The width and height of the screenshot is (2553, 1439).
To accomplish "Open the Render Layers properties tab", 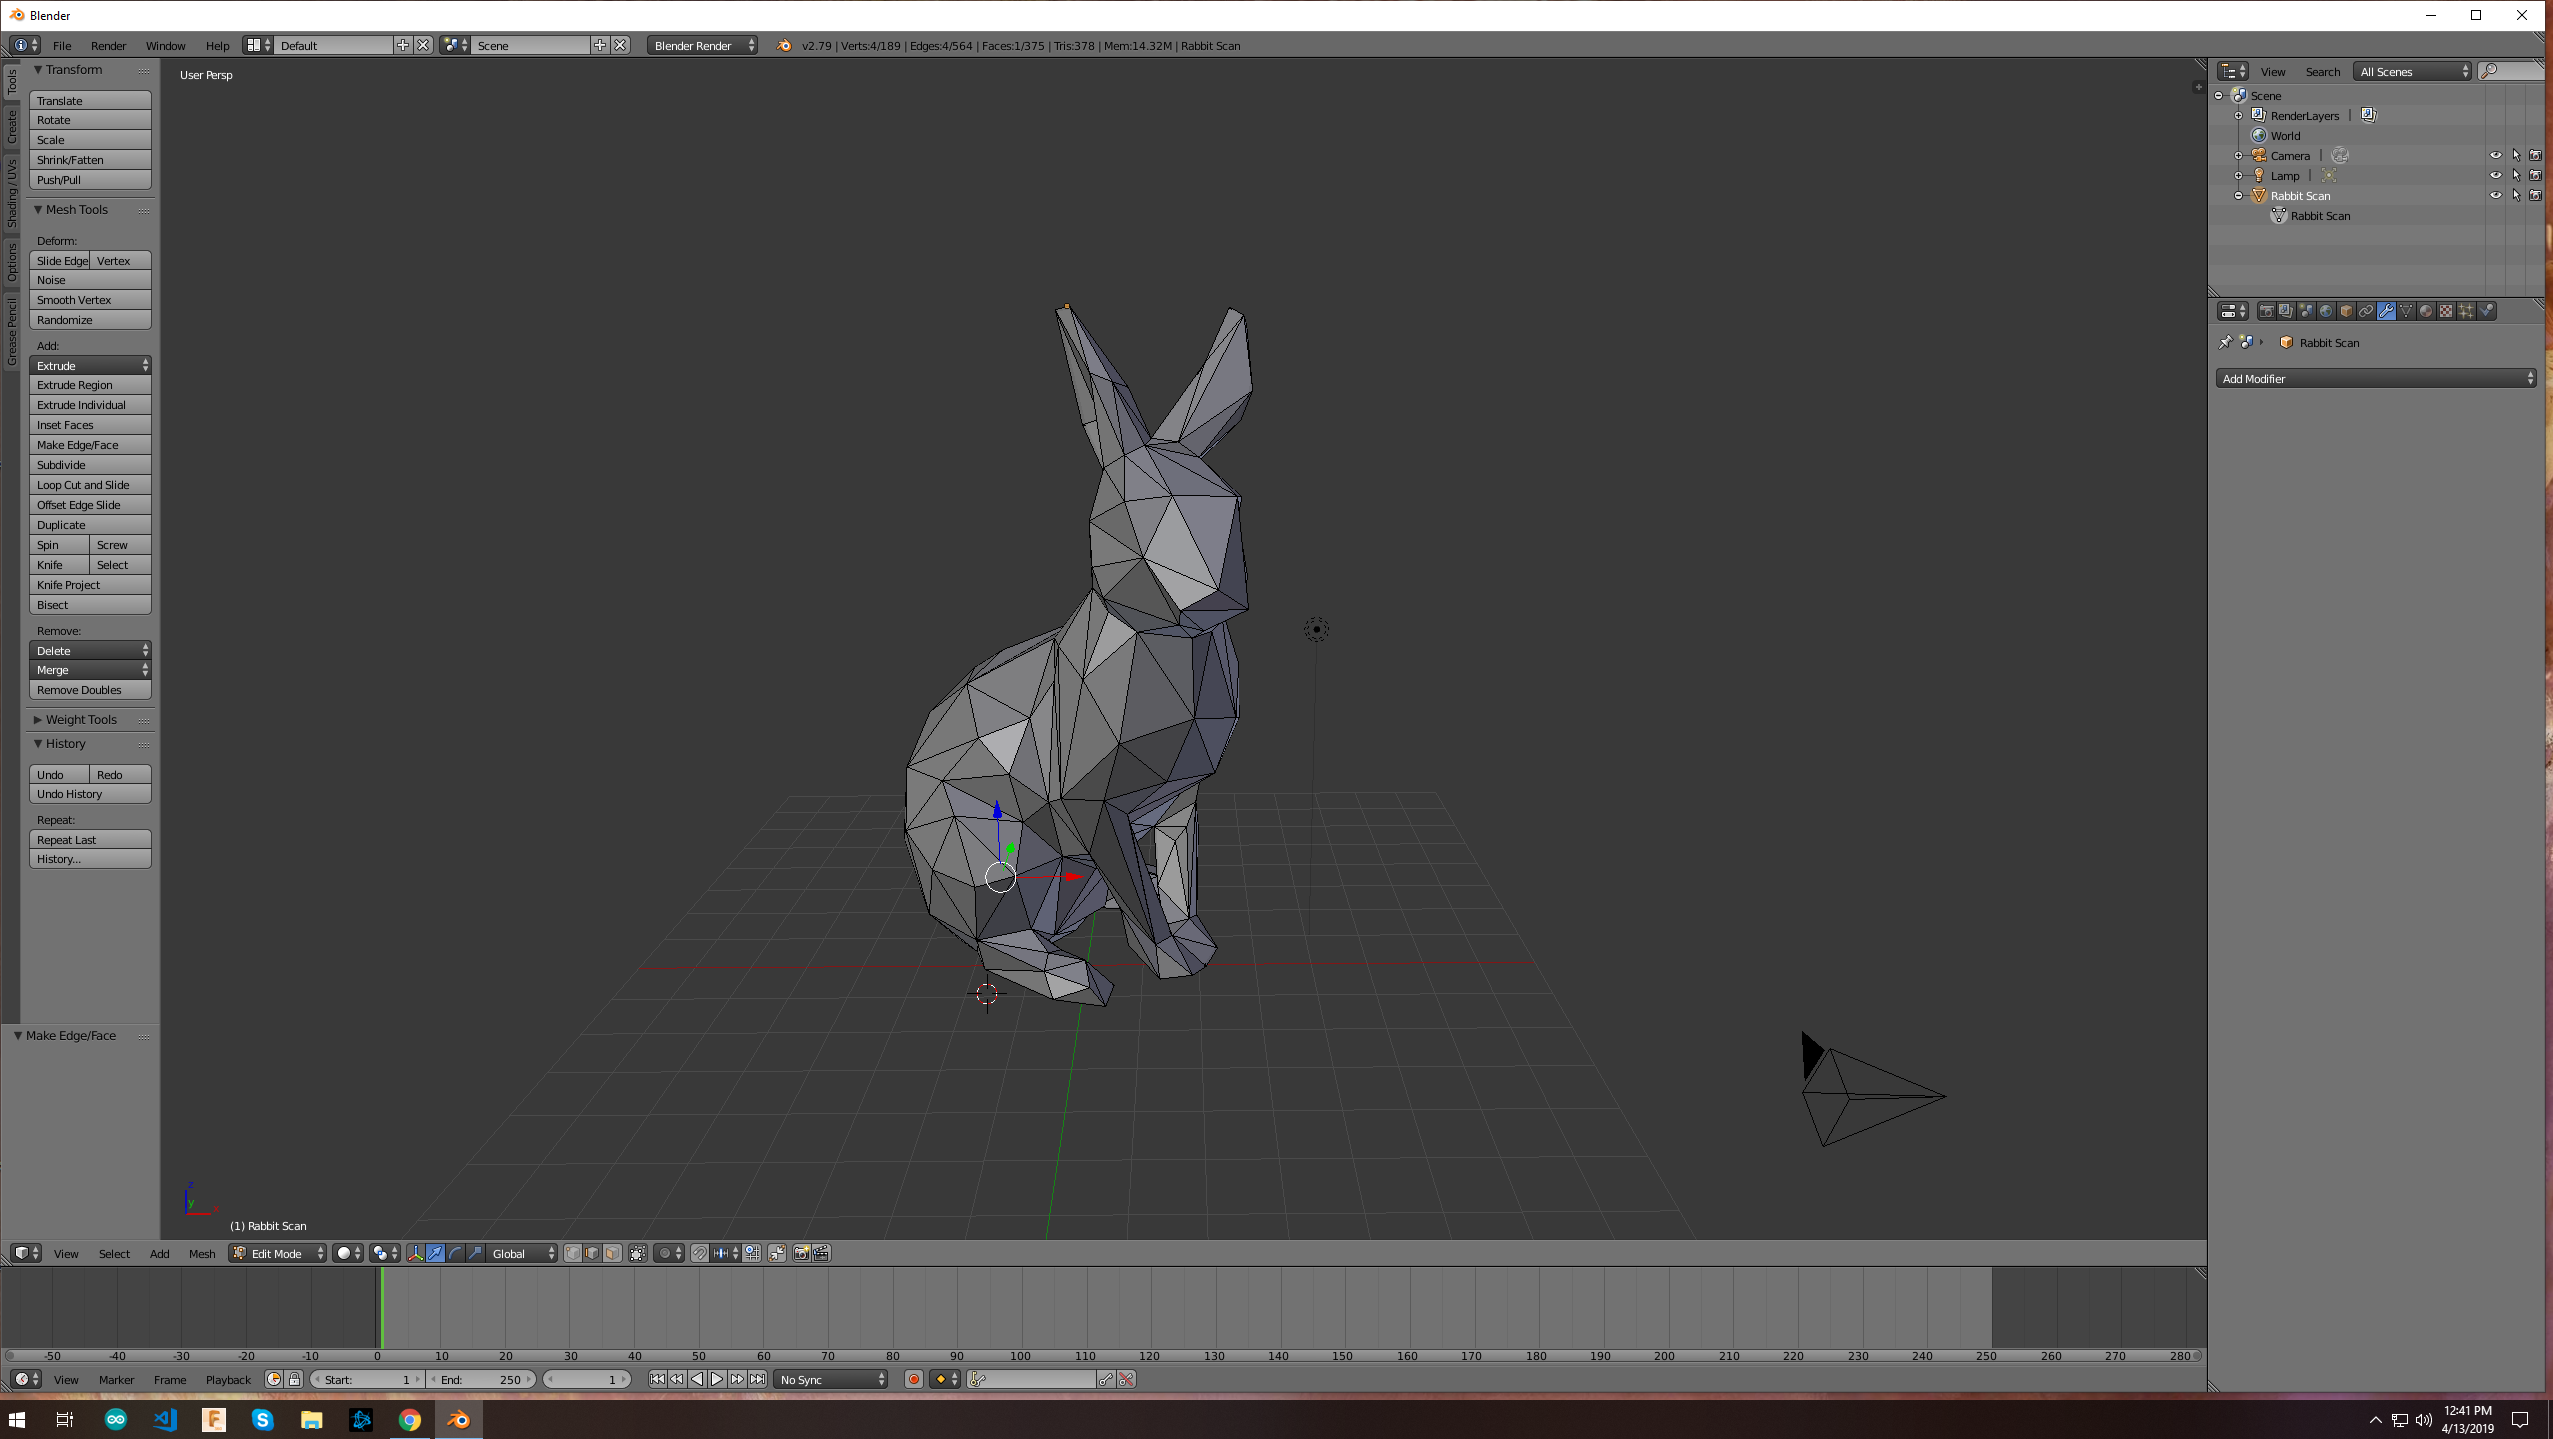I will 2286,311.
